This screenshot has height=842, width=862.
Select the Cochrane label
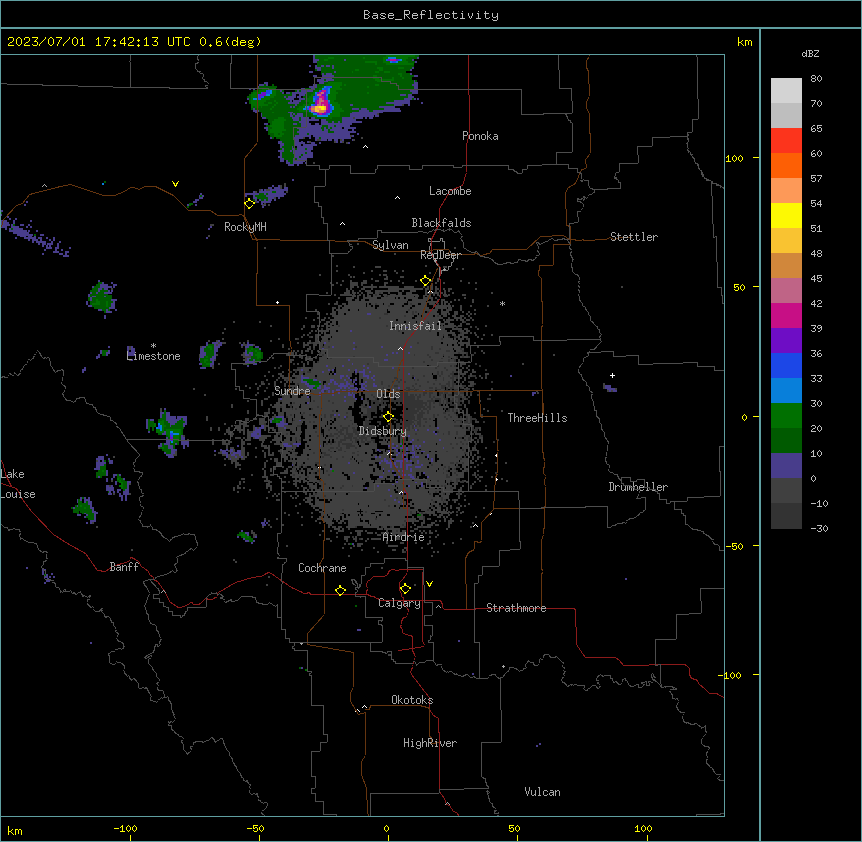pos(322,568)
